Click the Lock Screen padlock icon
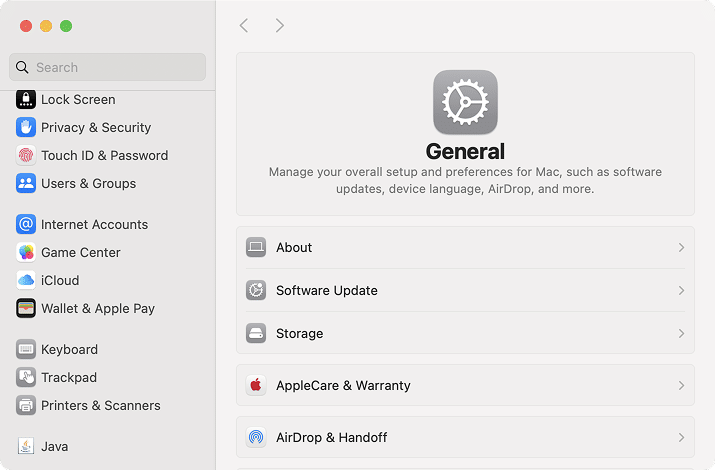Image resolution: width=715 pixels, height=470 pixels. (x=26, y=99)
